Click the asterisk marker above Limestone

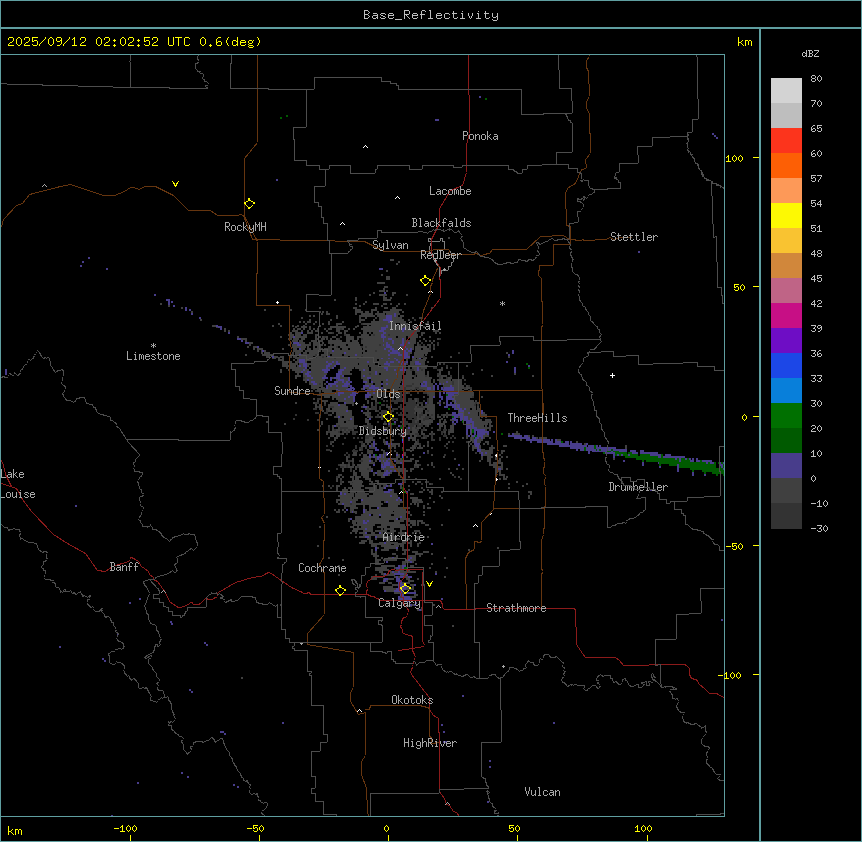[x=153, y=346]
